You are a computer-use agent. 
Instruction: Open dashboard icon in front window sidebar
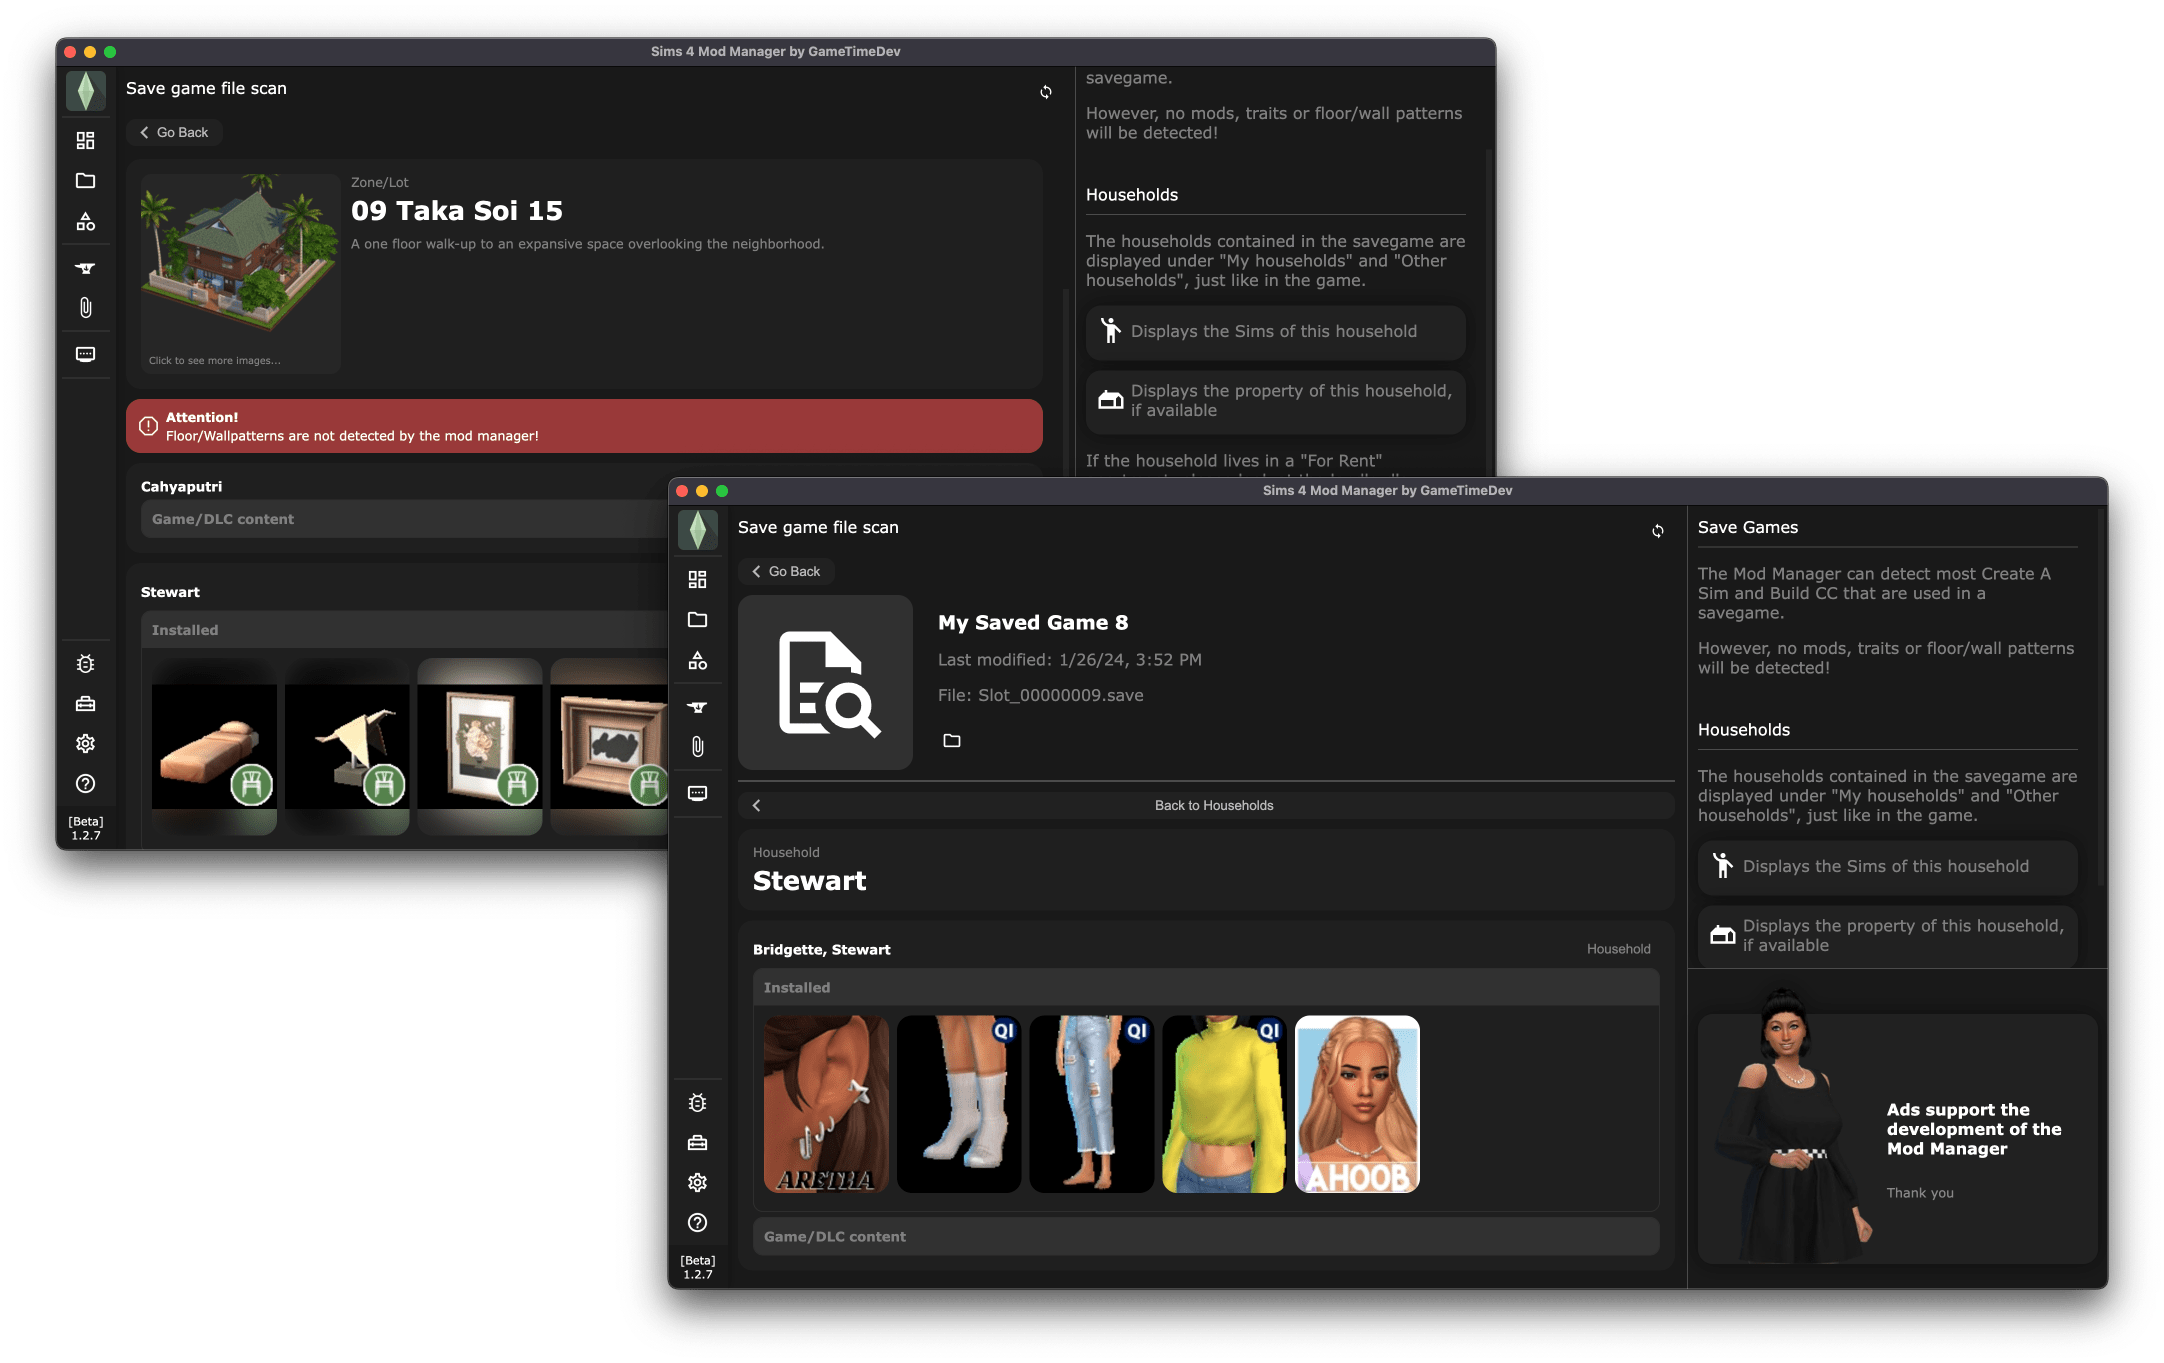coord(697,579)
